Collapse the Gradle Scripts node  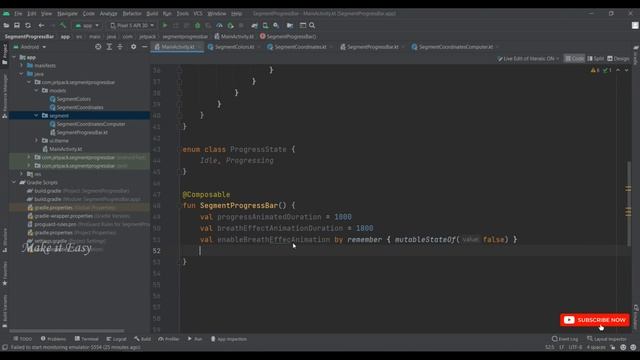(x=14, y=182)
